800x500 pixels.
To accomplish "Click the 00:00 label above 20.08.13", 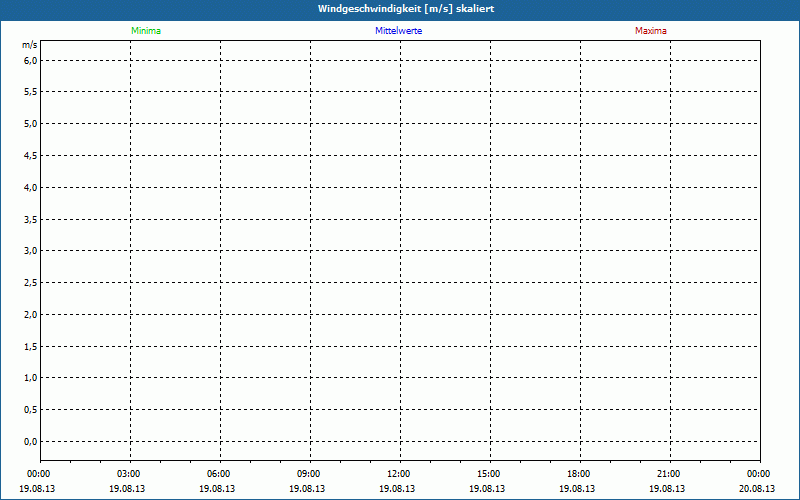I will (758, 474).
